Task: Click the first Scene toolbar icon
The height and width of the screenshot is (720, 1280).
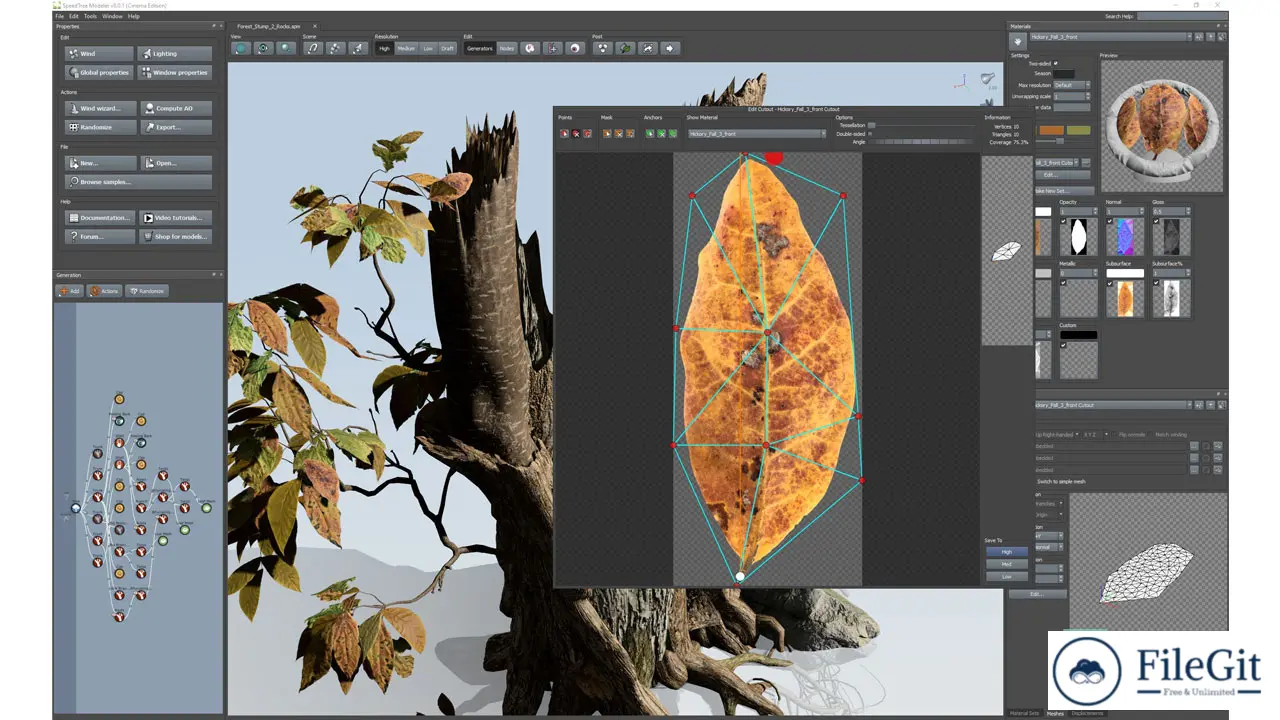Action: coord(313,48)
